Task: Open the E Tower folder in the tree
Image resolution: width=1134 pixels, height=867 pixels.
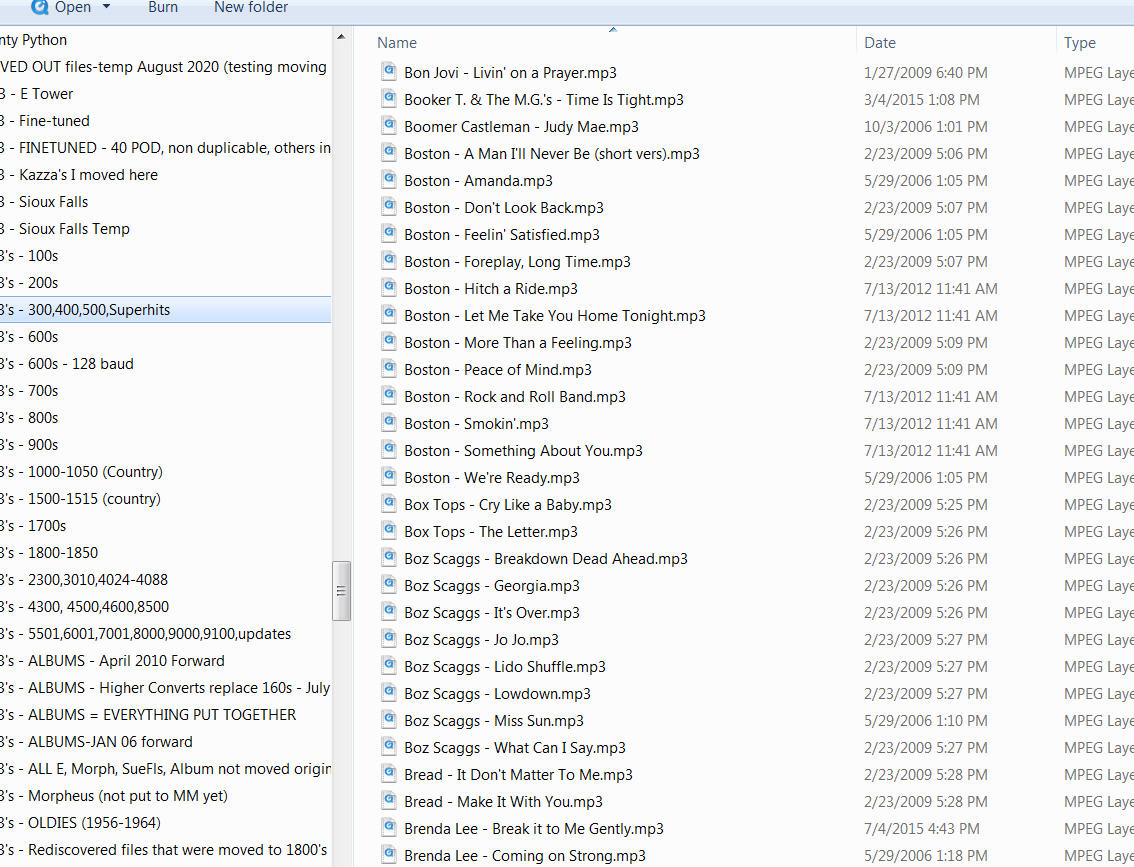Action: 46,94
